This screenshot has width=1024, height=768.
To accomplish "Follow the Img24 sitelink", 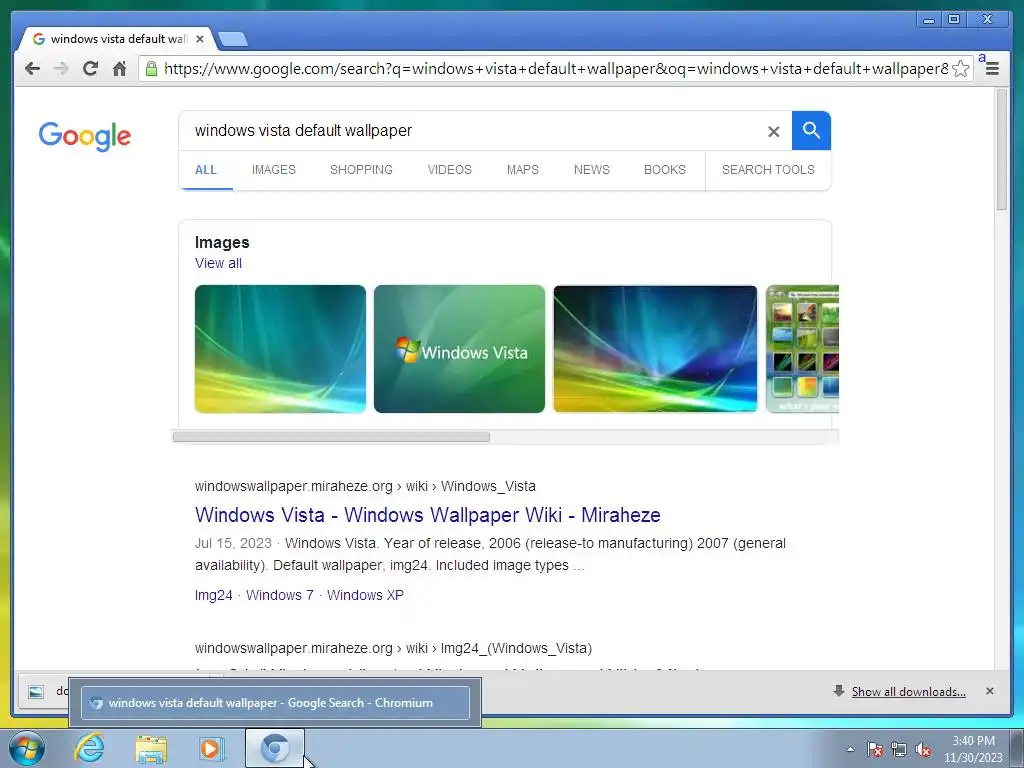I will 214,595.
